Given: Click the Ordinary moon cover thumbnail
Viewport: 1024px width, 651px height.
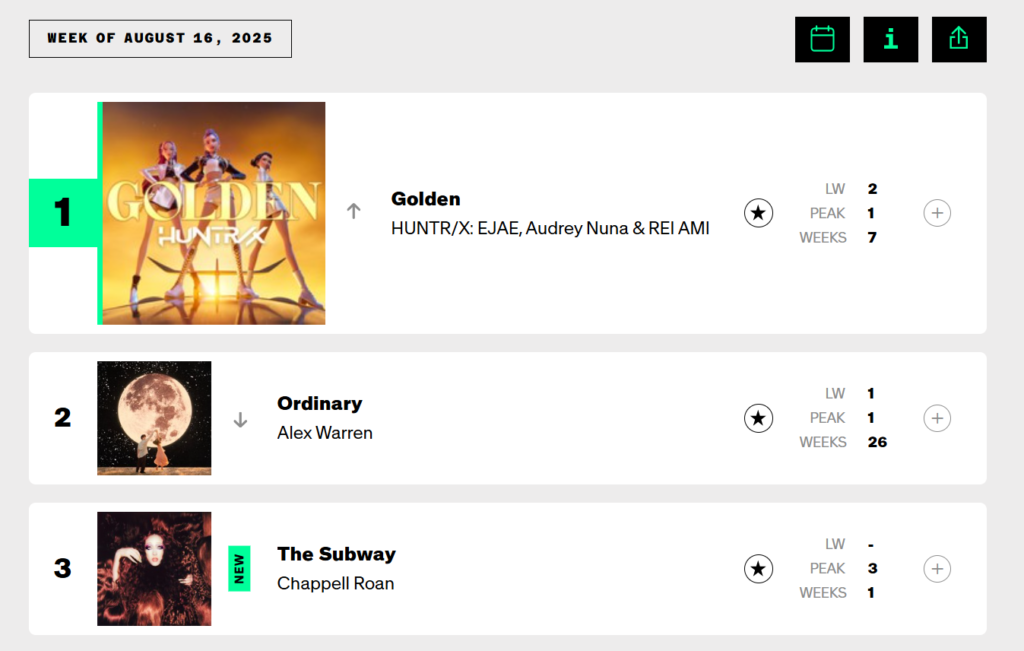Looking at the screenshot, I should [x=154, y=418].
